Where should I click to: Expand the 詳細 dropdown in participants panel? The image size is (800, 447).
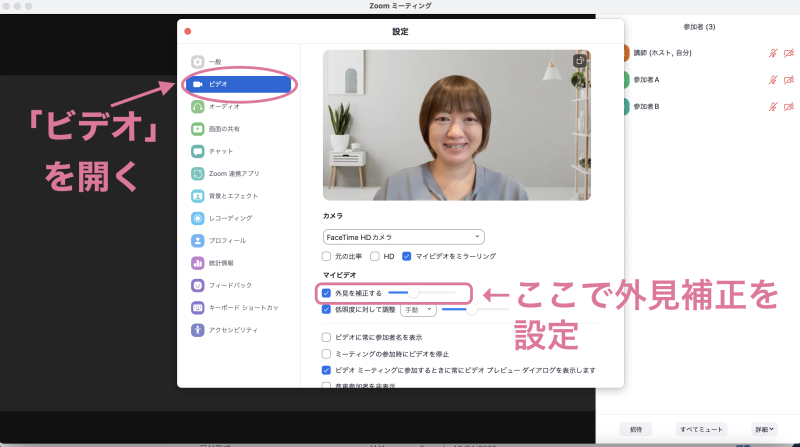coord(764,429)
